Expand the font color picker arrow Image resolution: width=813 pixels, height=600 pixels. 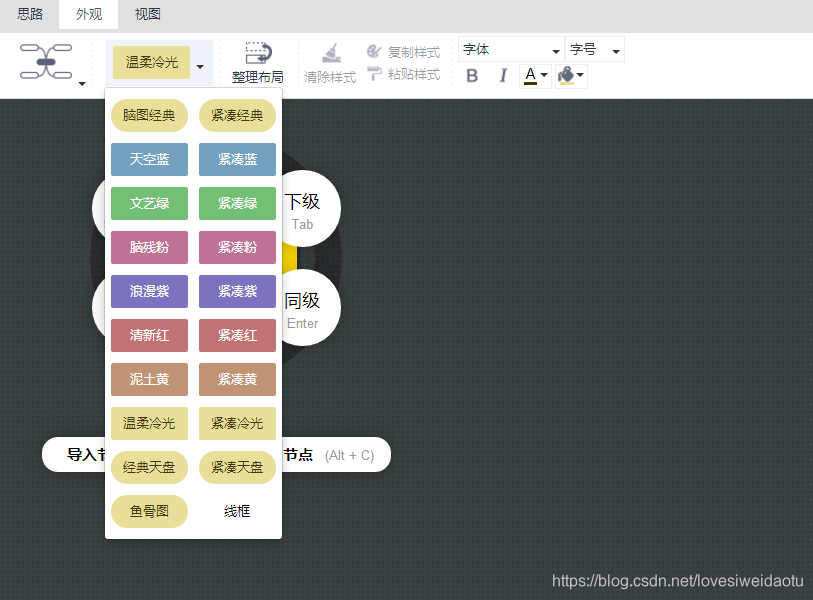pos(544,76)
